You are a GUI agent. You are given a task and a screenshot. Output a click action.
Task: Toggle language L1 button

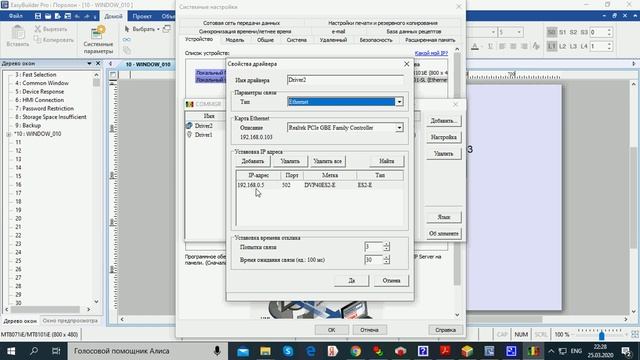pyautogui.click(x=551, y=47)
